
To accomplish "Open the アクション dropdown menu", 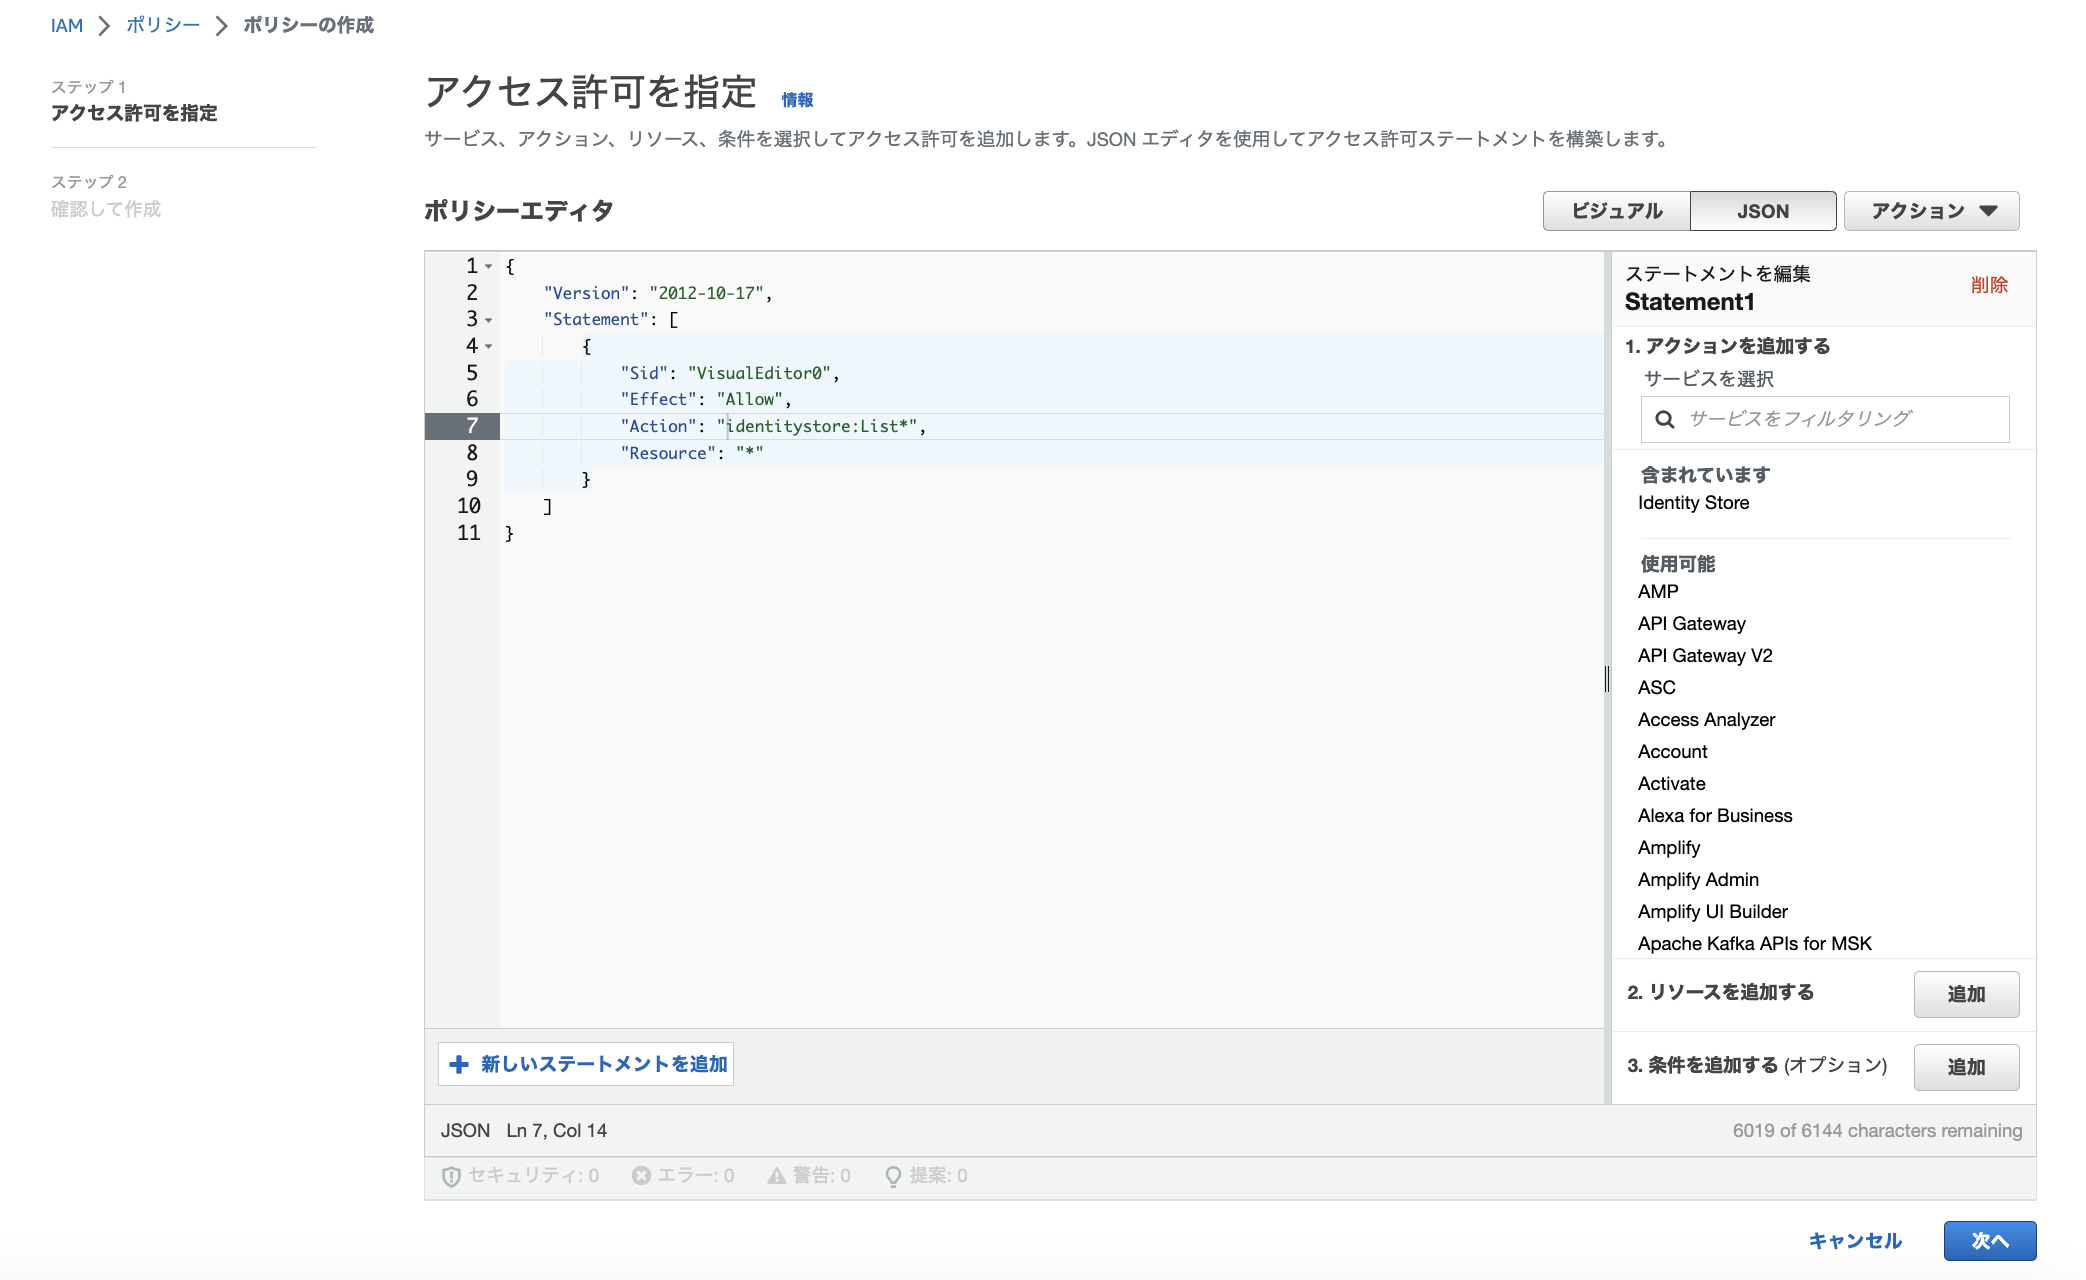I will tap(1931, 211).
